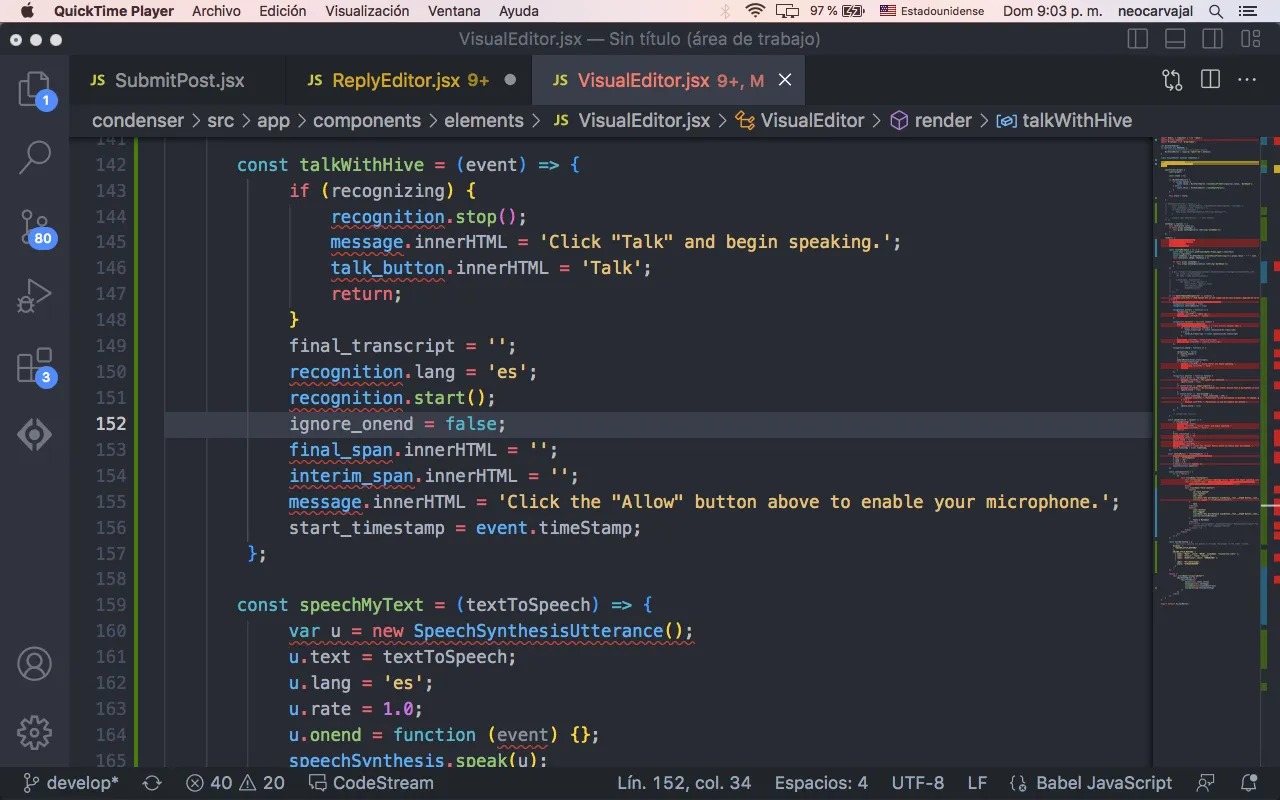Open the Accounts icon in activity bar

pos(34,664)
